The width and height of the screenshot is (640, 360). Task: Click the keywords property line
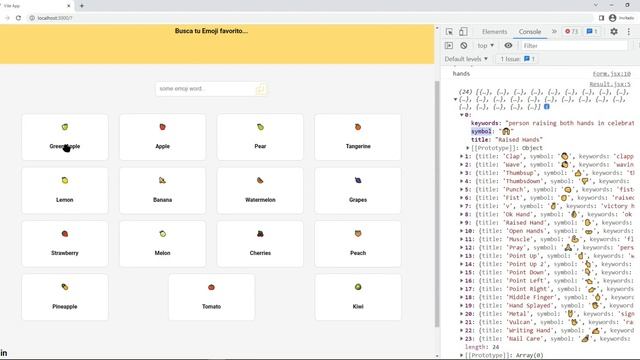click(x=552, y=123)
